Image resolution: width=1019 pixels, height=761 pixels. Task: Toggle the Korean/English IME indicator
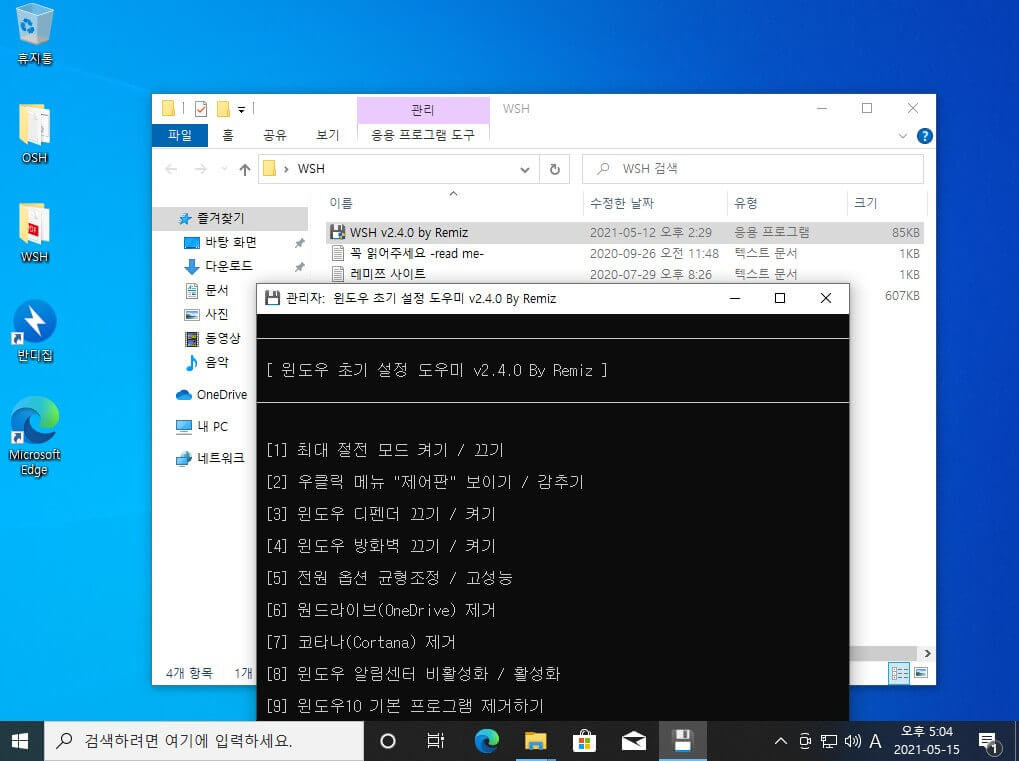[x=875, y=741]
